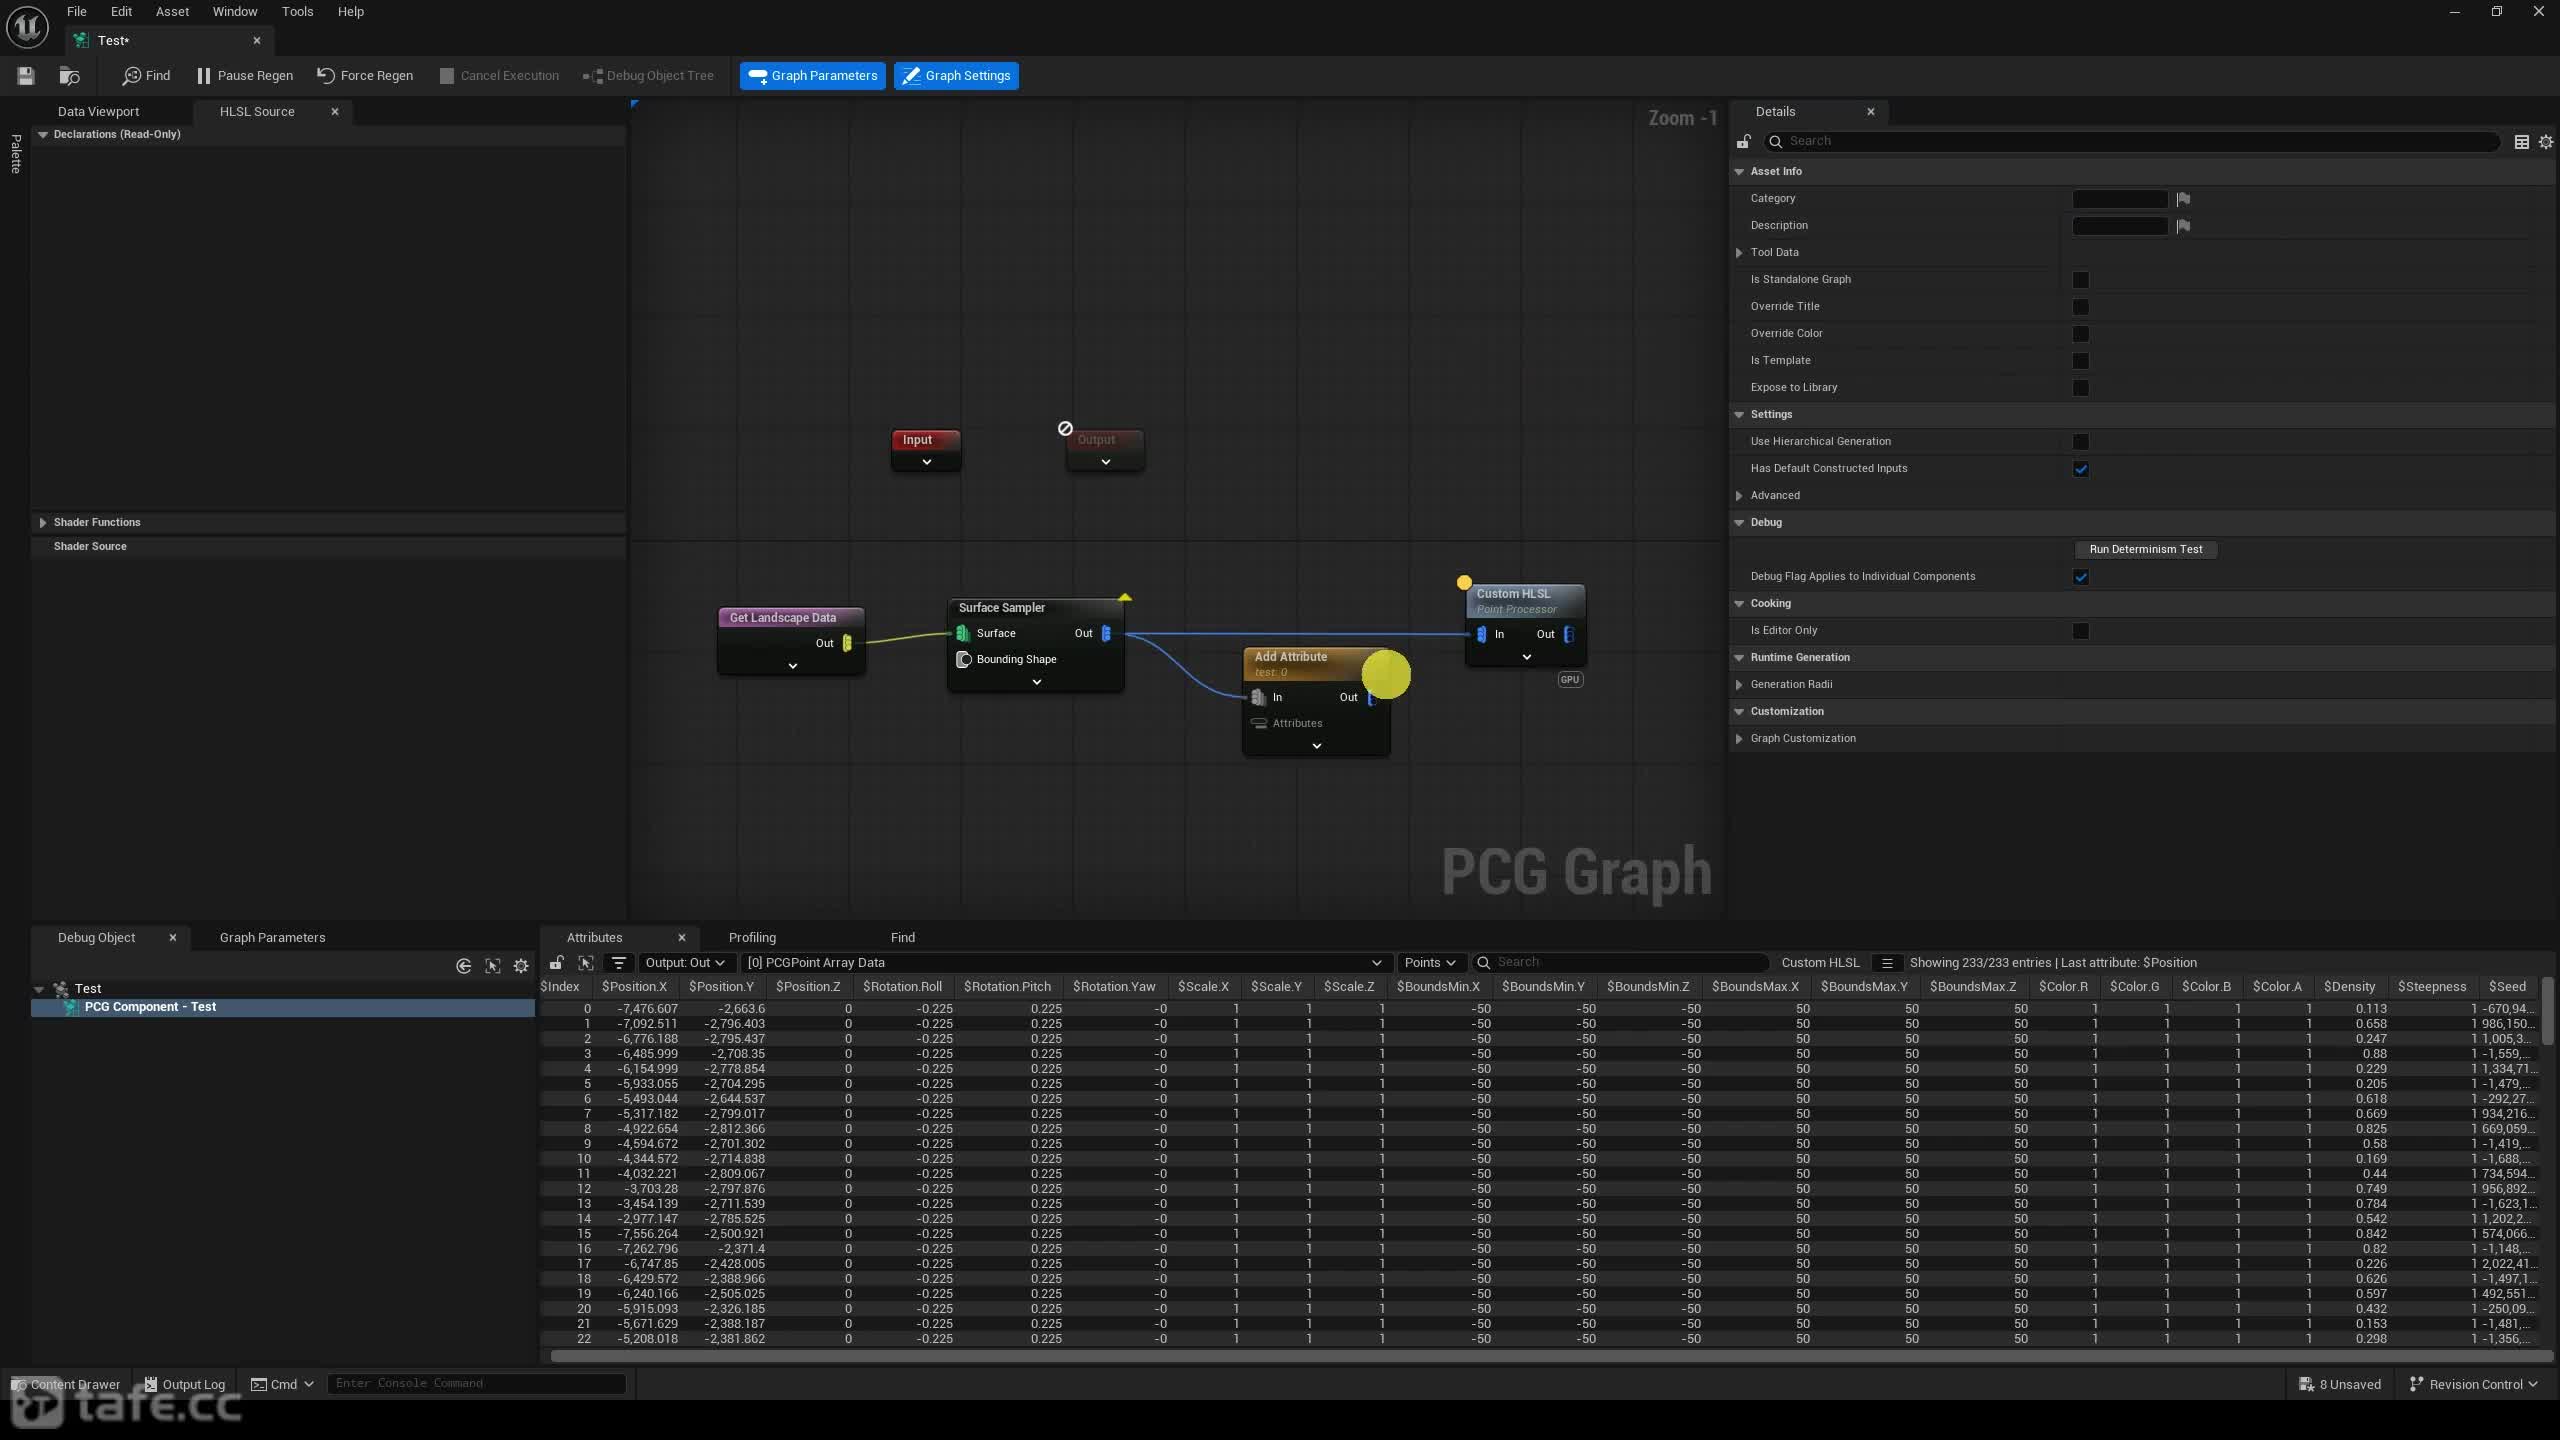Toggle the Use Hierarchical Generation checkbox

[x=2081, y=442]
